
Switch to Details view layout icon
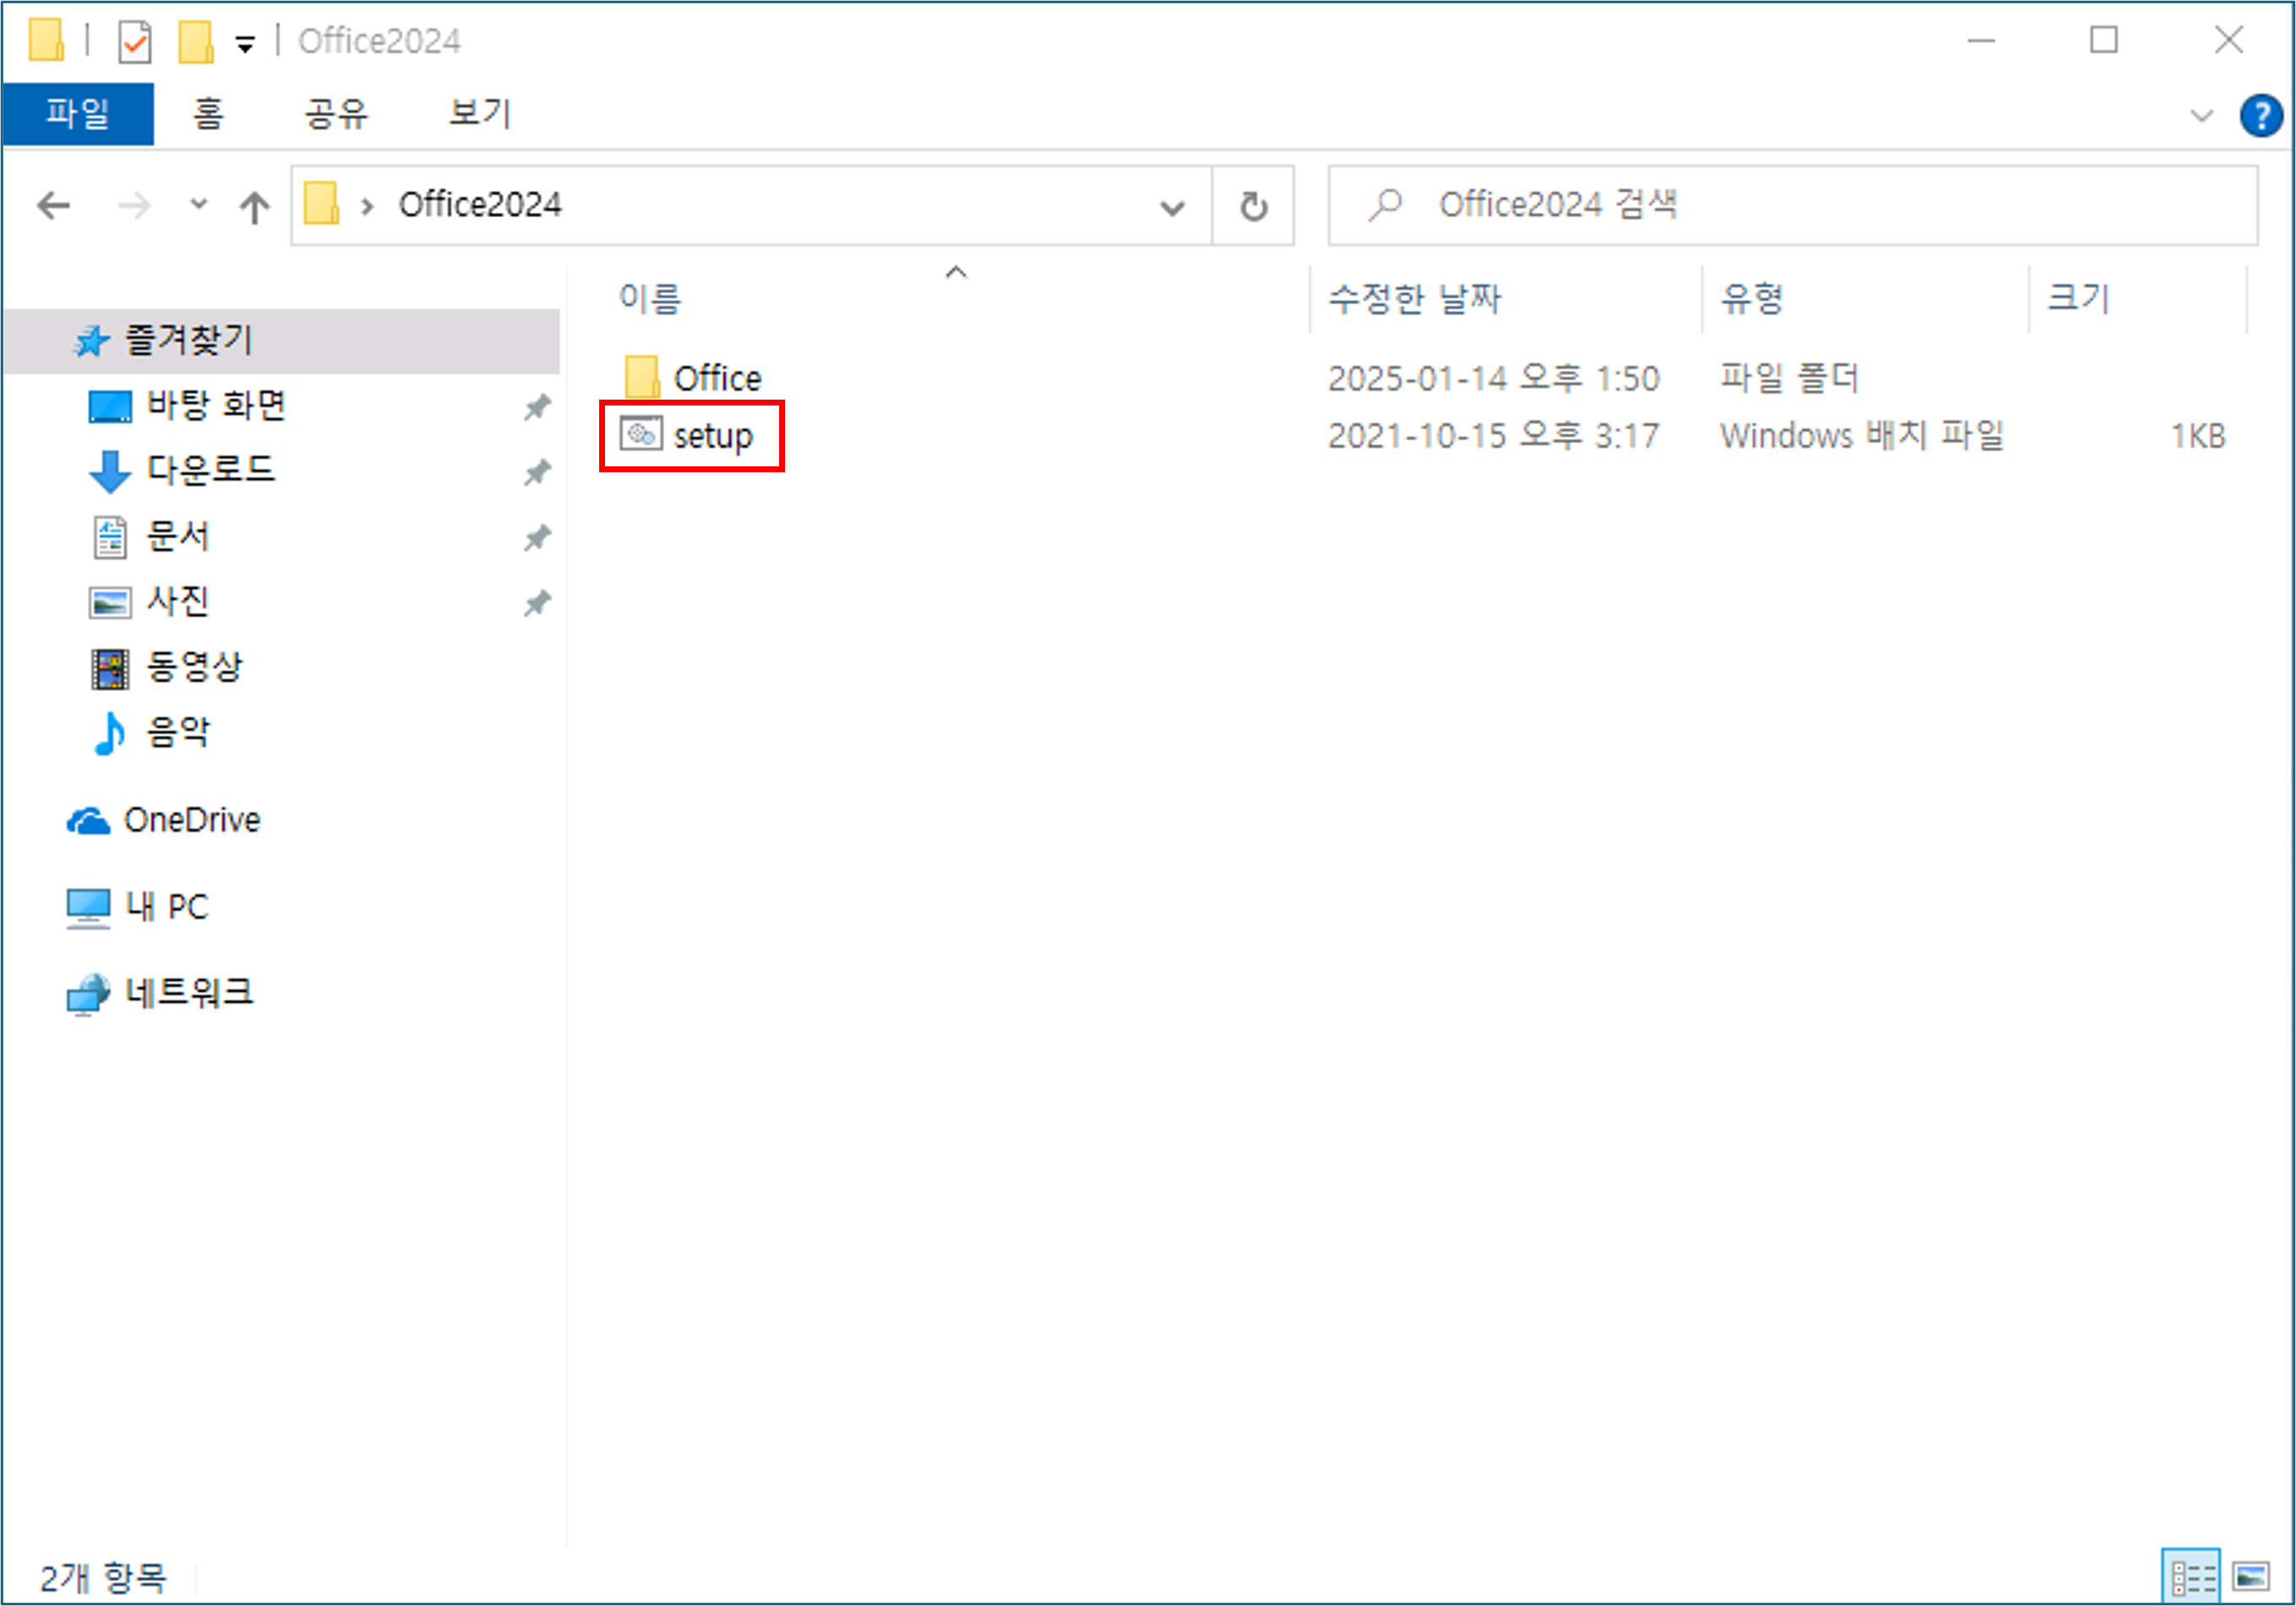point(2190,1577)
